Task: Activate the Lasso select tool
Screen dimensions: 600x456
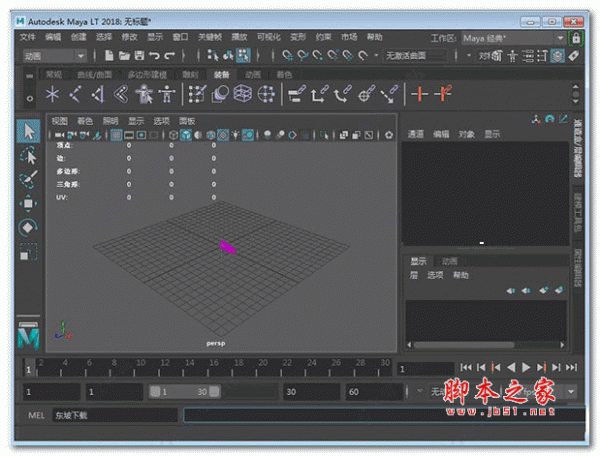Action: [x=28, y=156]
